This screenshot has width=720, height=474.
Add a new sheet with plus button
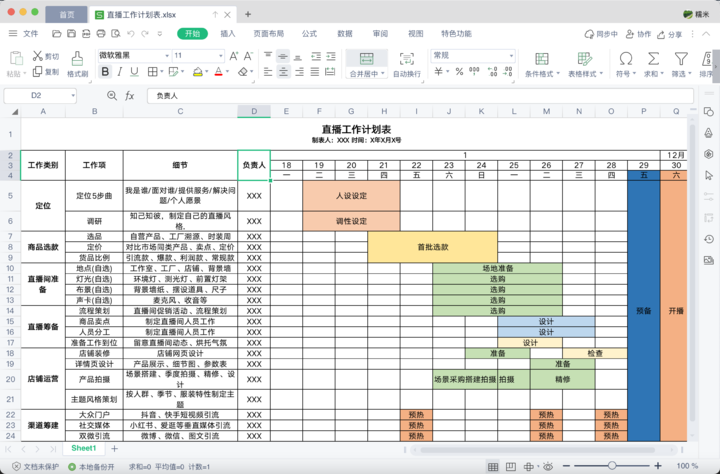click(x=114, y=449)
